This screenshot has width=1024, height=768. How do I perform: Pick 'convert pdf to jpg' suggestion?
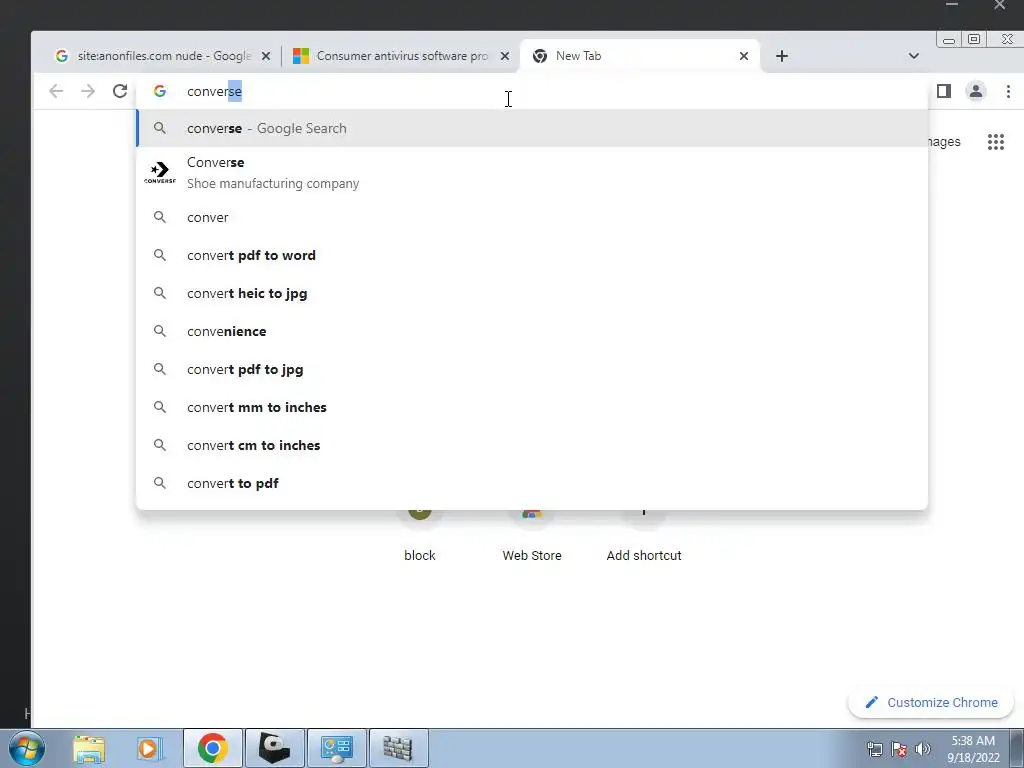click(532, 369)
